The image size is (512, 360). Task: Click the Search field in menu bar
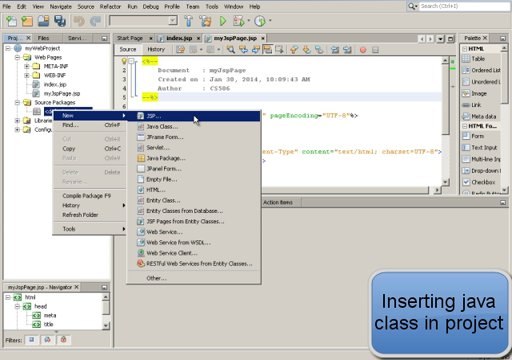(464, 6)
